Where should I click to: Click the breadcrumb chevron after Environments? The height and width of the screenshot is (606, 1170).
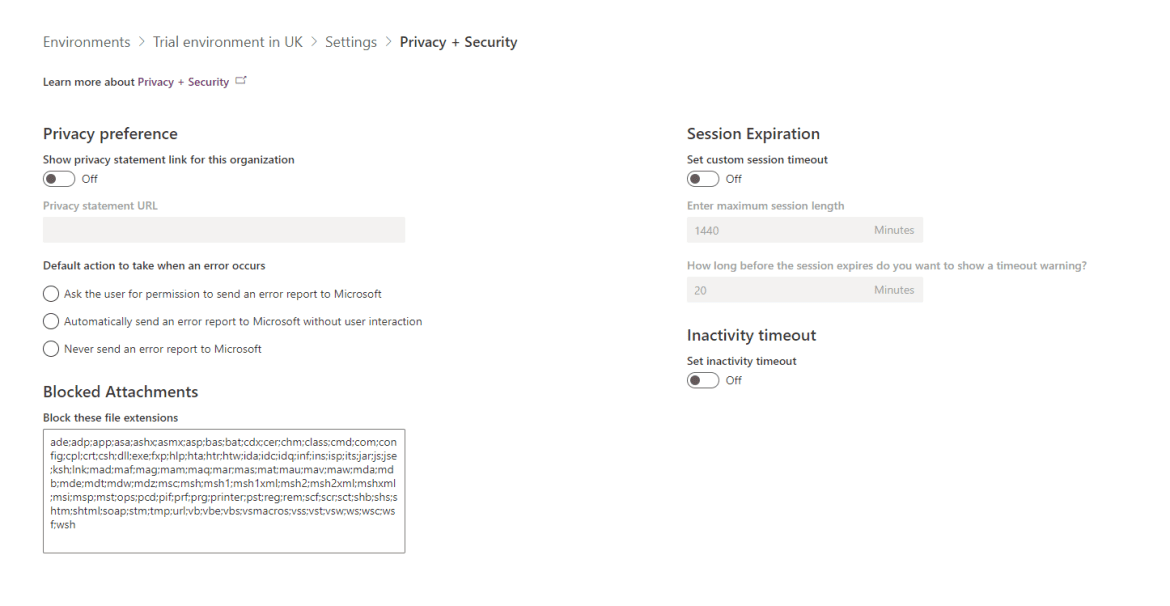click(142, 43)
